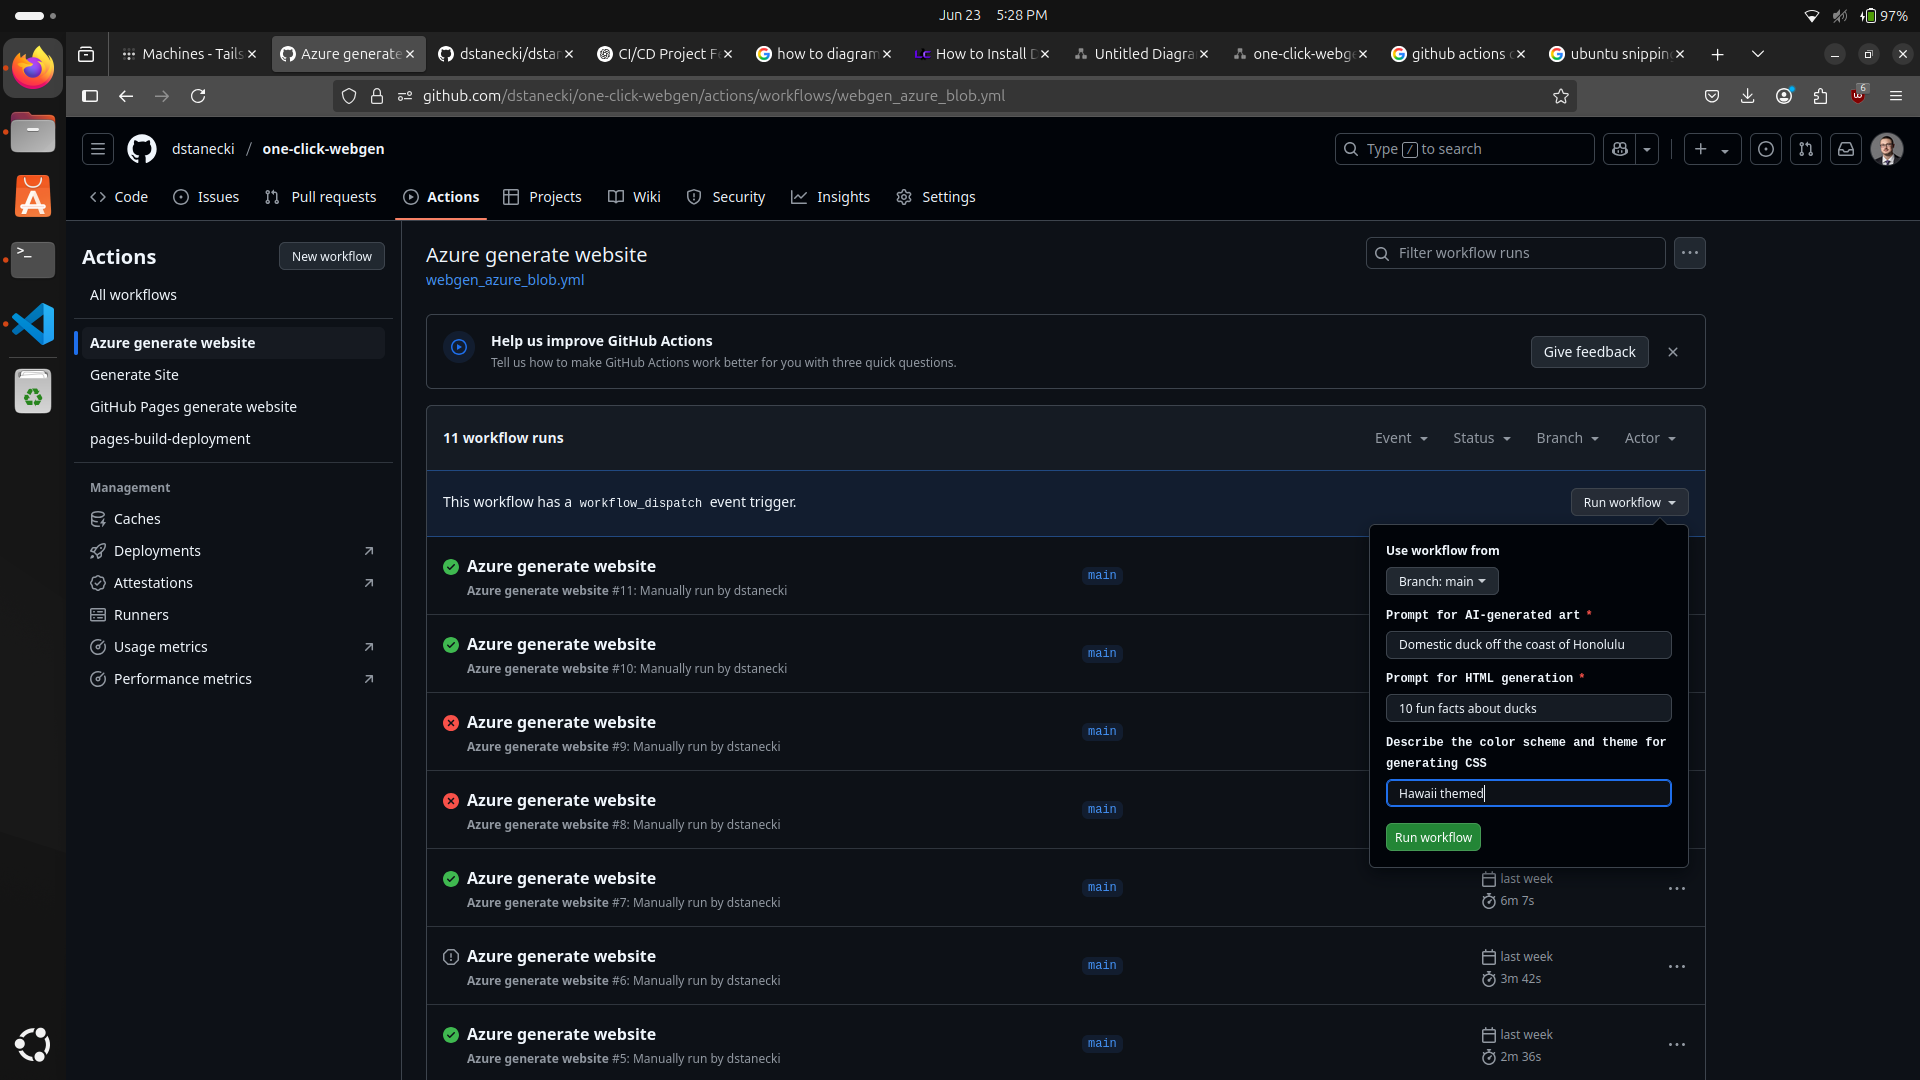The height and width of the screenshot is (1080, 1920).
Task: Open Terminal from Ubuntu dock
Action: tap(33, 260)
